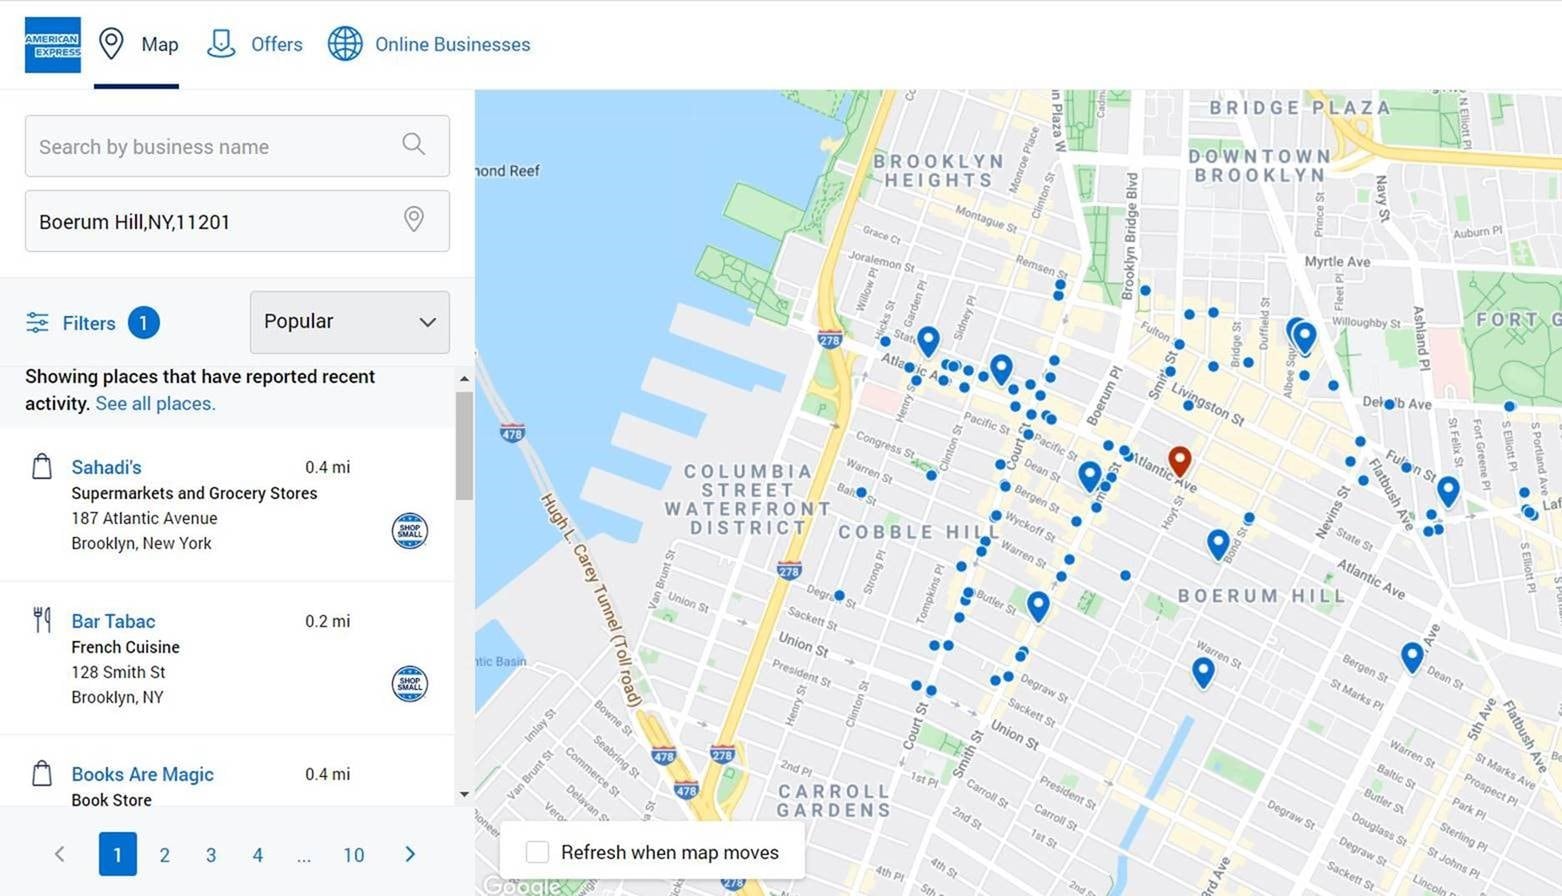Click the fork and knife icon beside Bar Tabac
Image resolution: width=1562 pixels, height=896 pixels.
tap(42, 620)
